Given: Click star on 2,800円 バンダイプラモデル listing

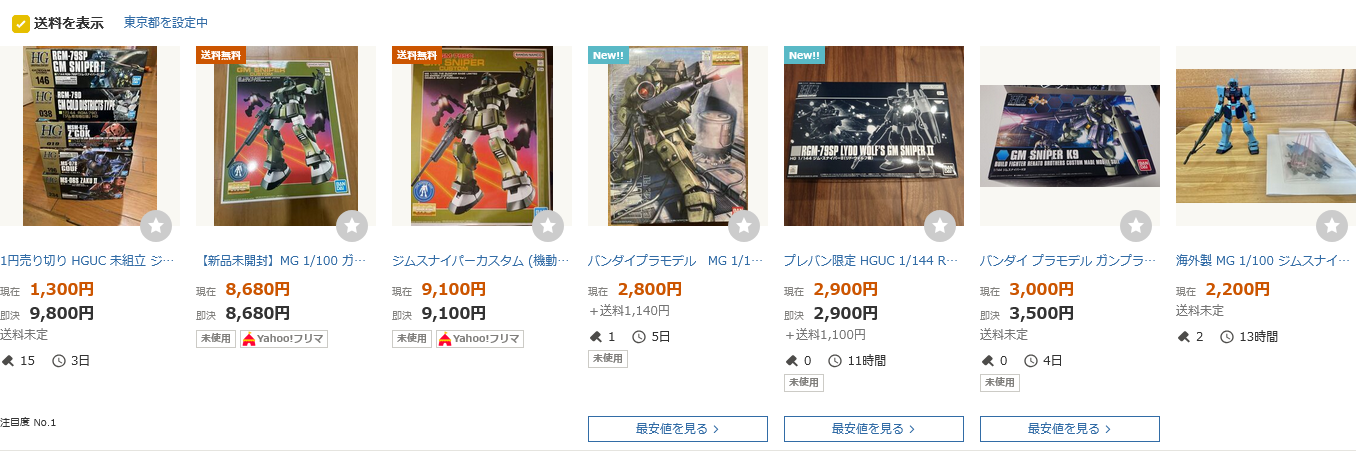Looking at the screenshot, I should point(744,226).
